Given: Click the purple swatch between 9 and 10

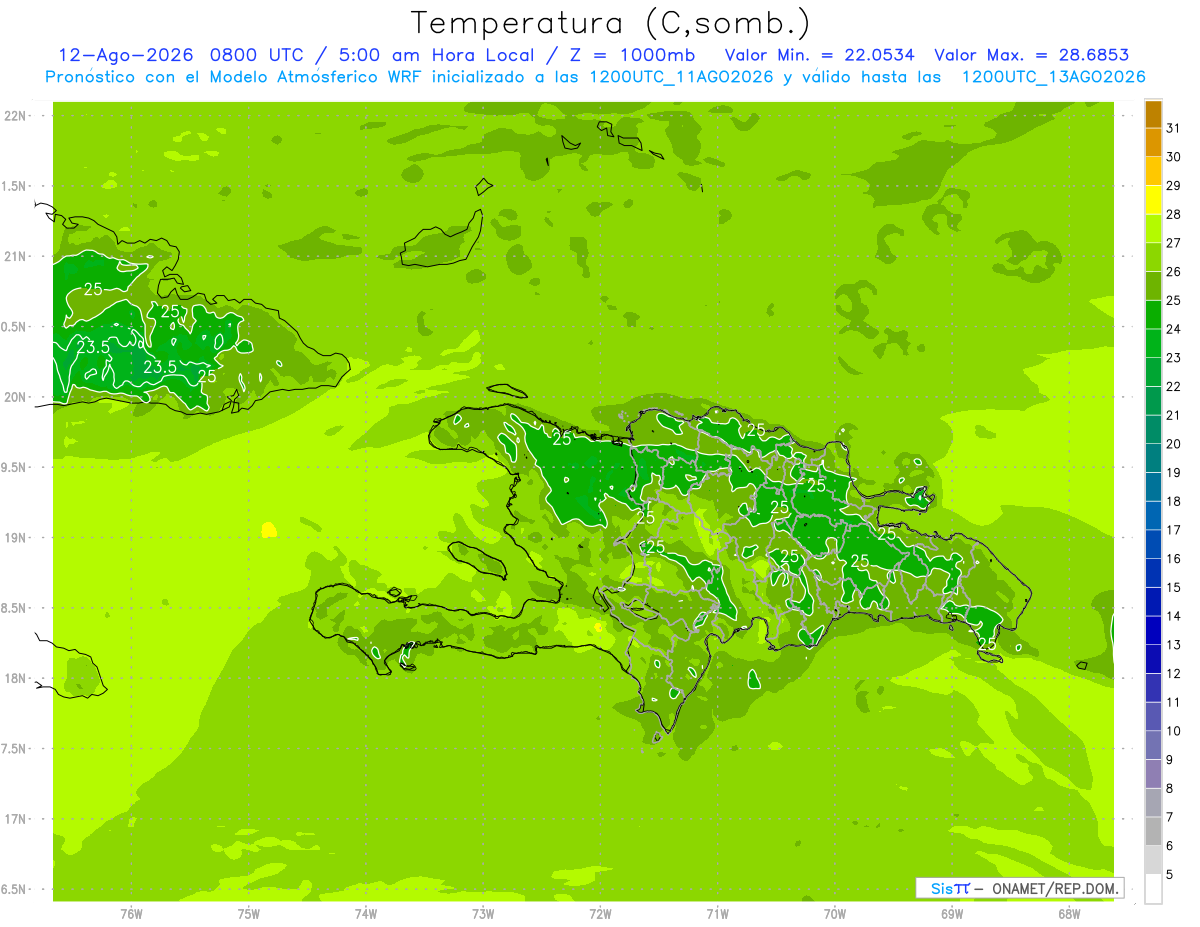Looking at the screenshot, I should (x=1153, y=745).
